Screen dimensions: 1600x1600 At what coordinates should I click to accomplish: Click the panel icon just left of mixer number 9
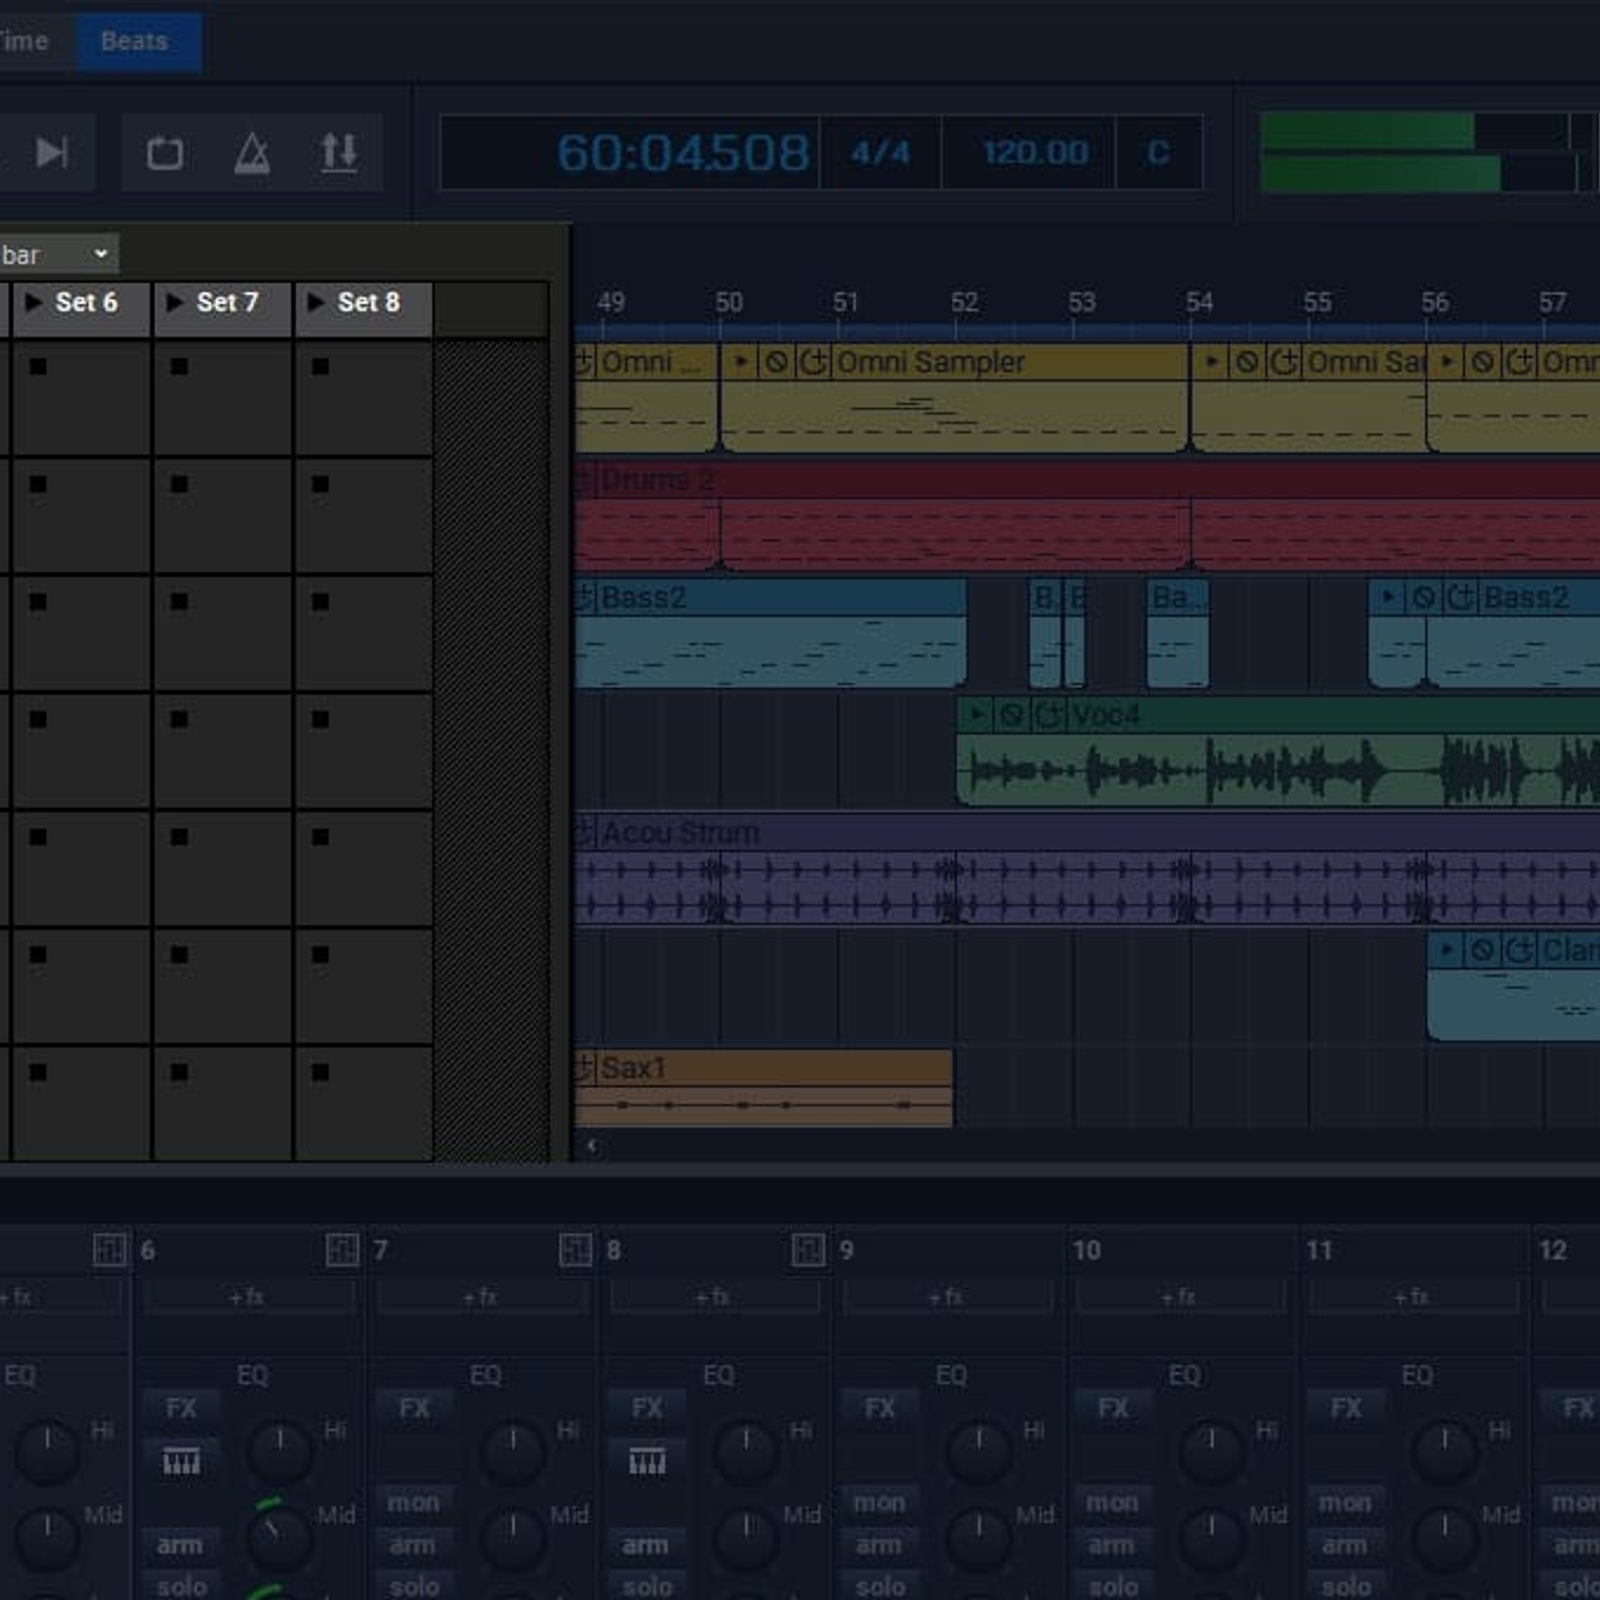tap(808, 1249)
